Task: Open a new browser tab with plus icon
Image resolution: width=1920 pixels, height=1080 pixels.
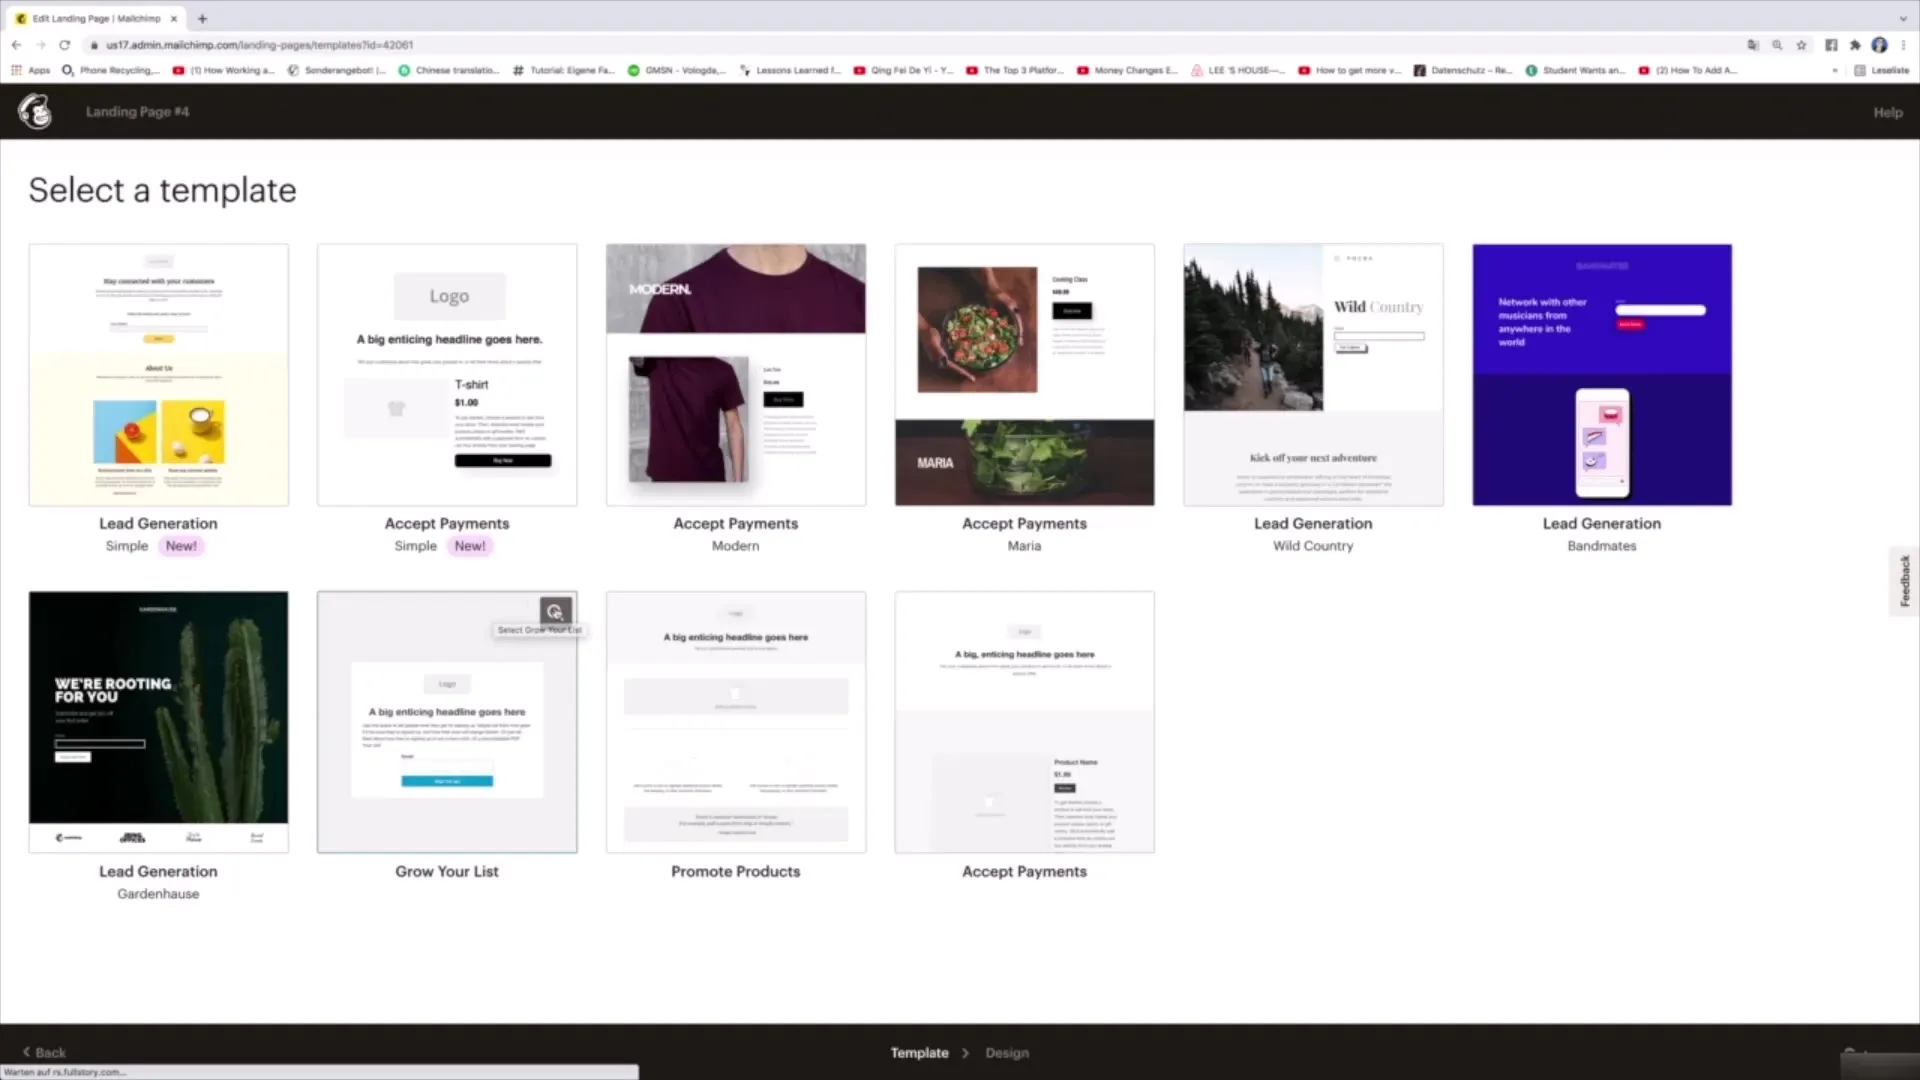Action: pyautogui.click(x=202, y=18)
